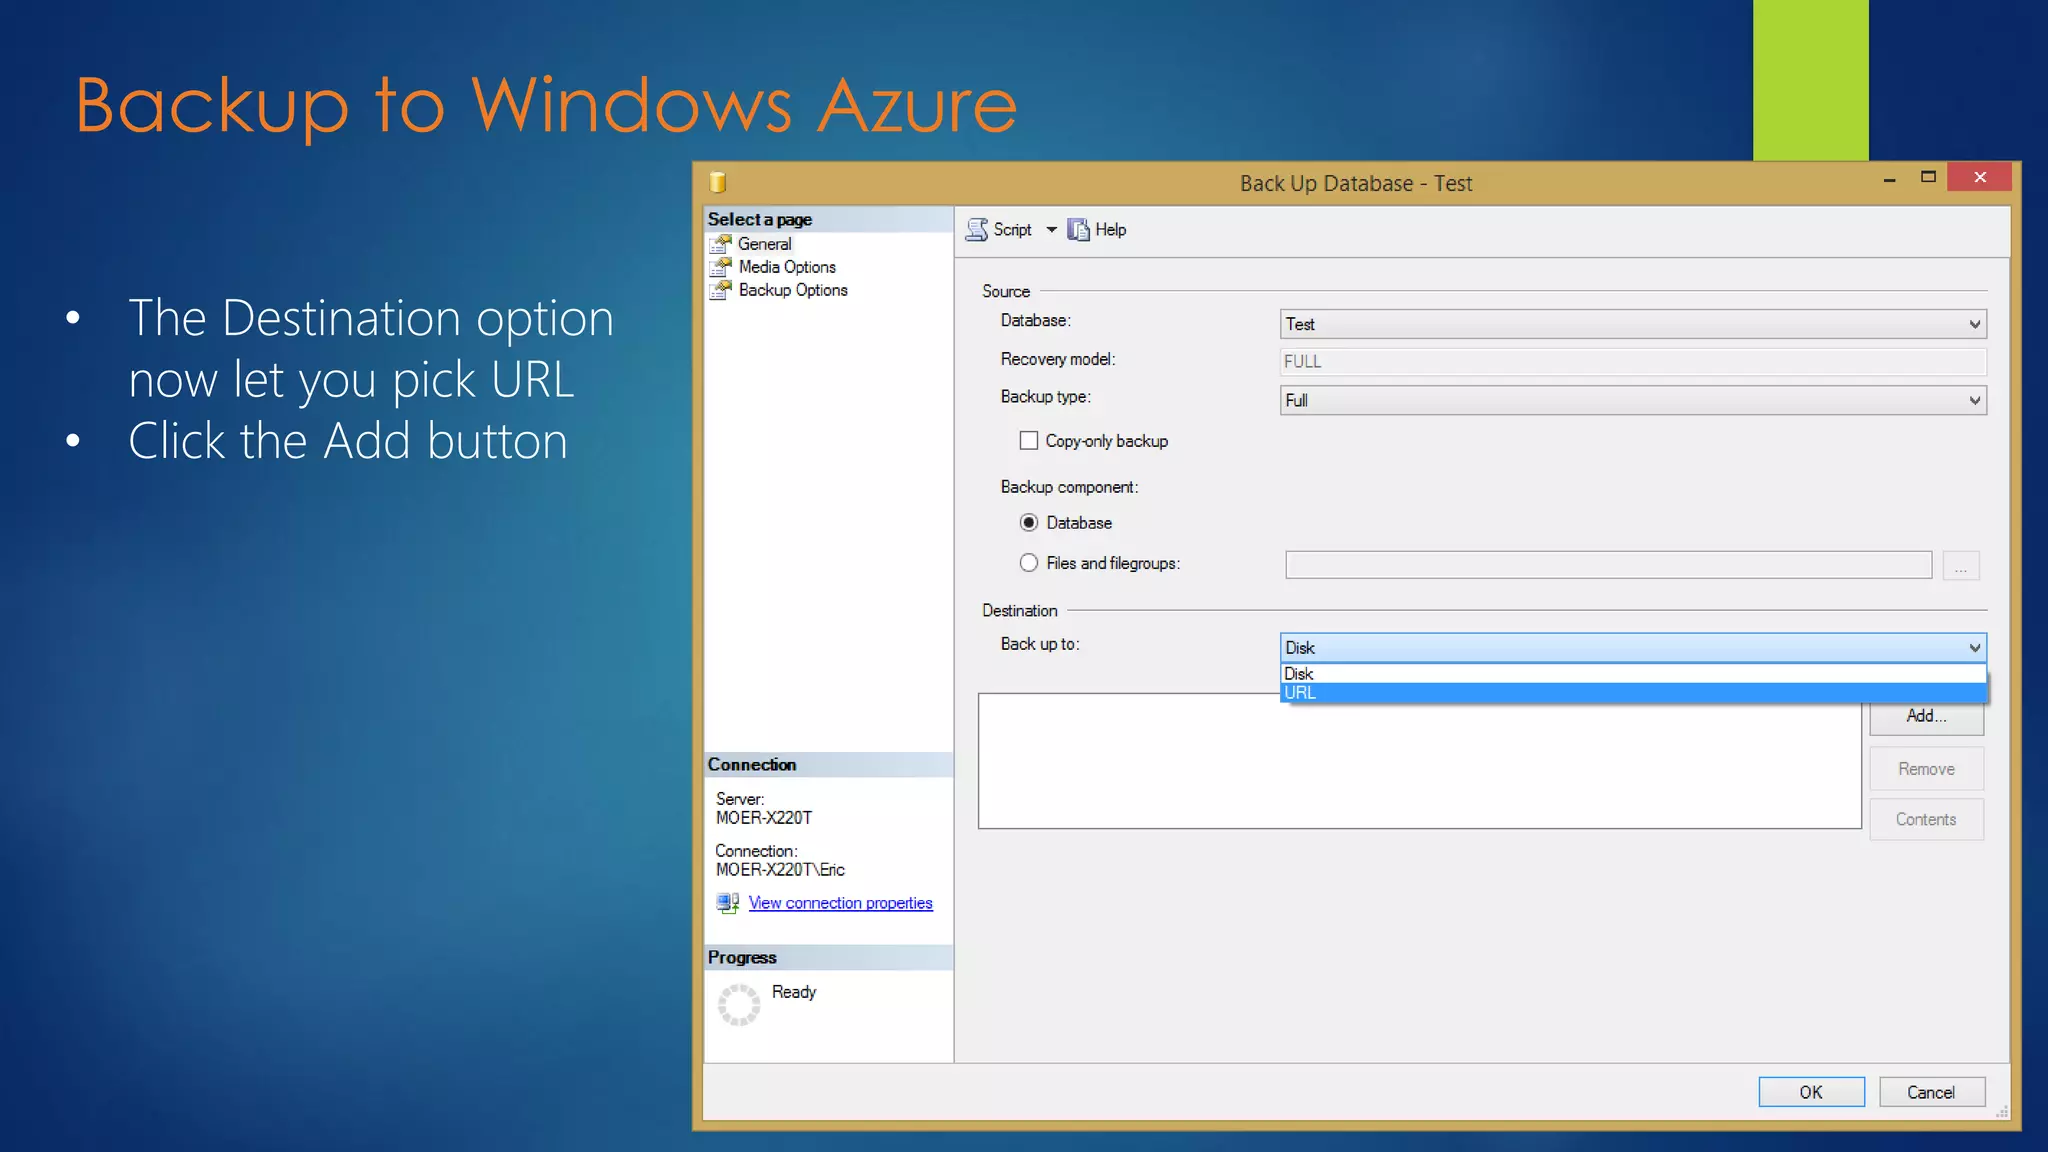Image resolution: width=2048 pixels, height=1152 pixels.
Task: Click the Help toolbar icon
Action: coord(1078,230)
